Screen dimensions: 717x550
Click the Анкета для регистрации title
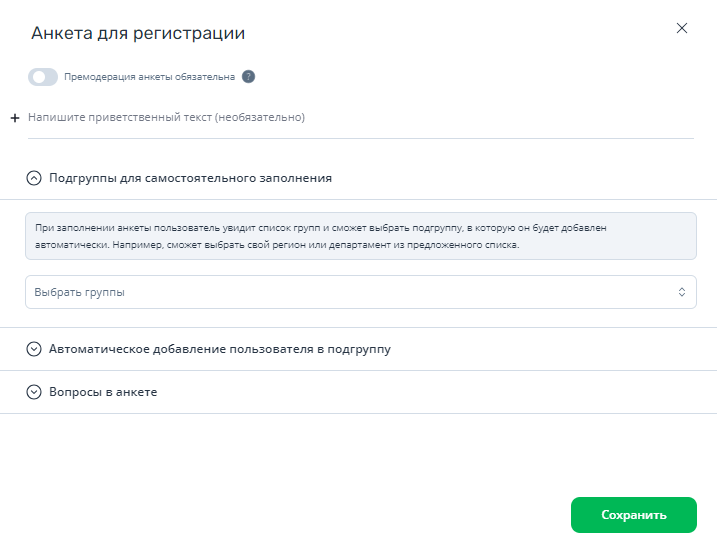pos(138,33)
